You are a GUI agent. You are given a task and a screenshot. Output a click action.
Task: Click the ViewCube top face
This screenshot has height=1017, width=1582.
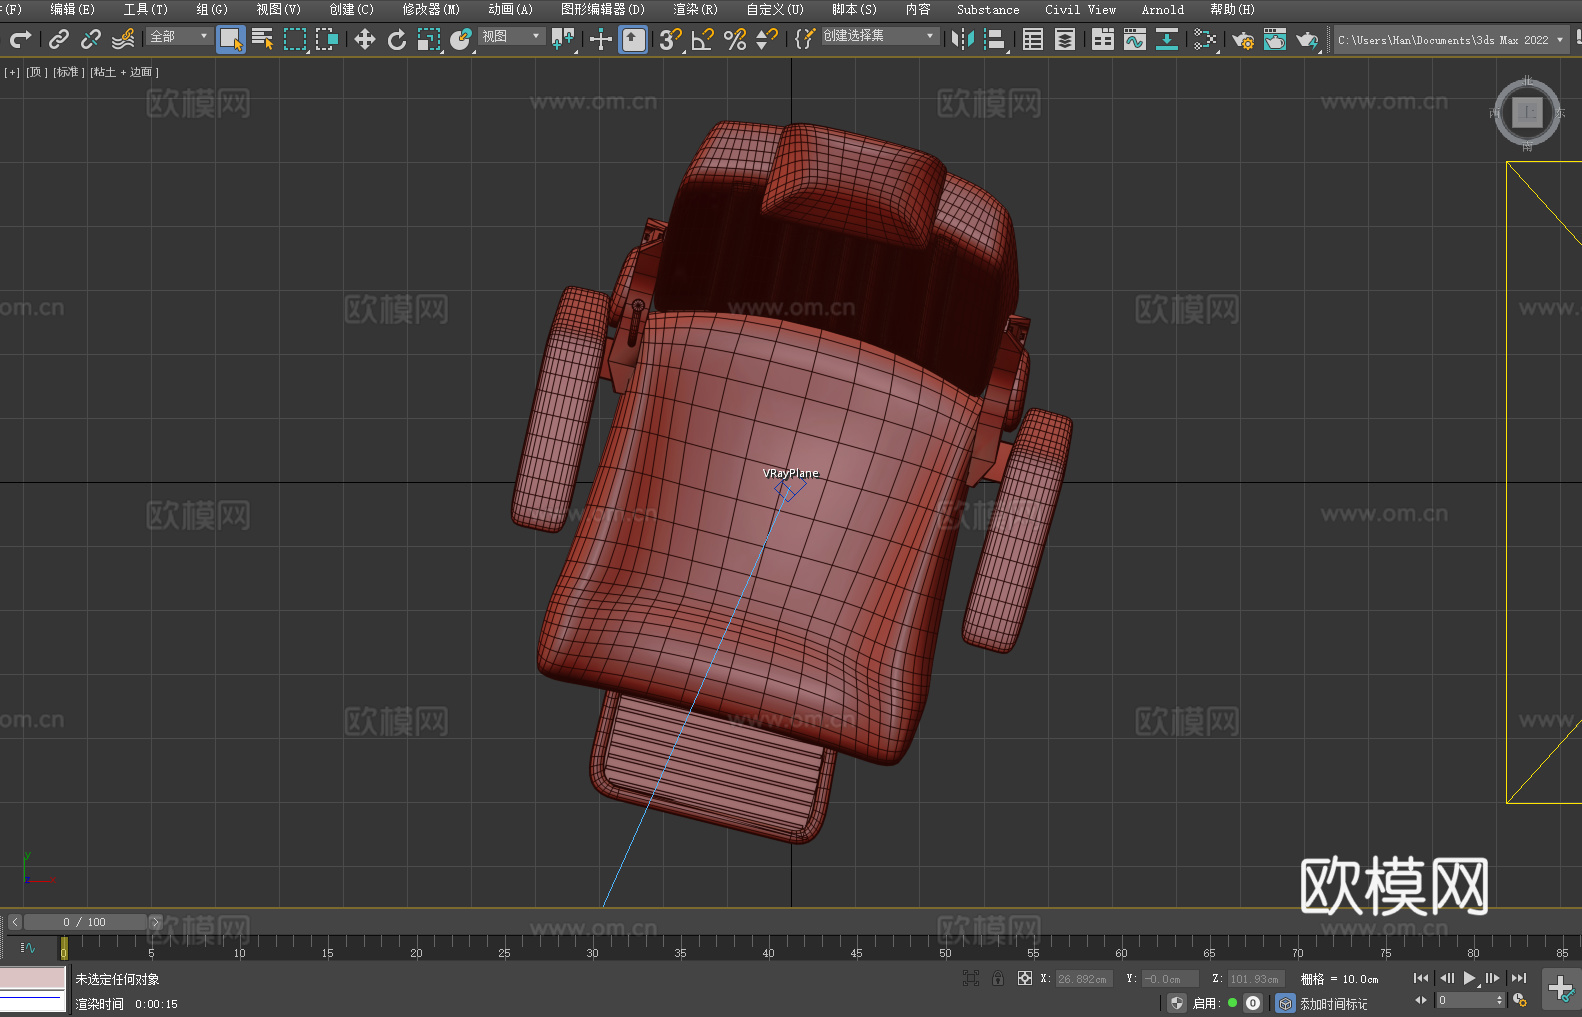[1527, 112]
